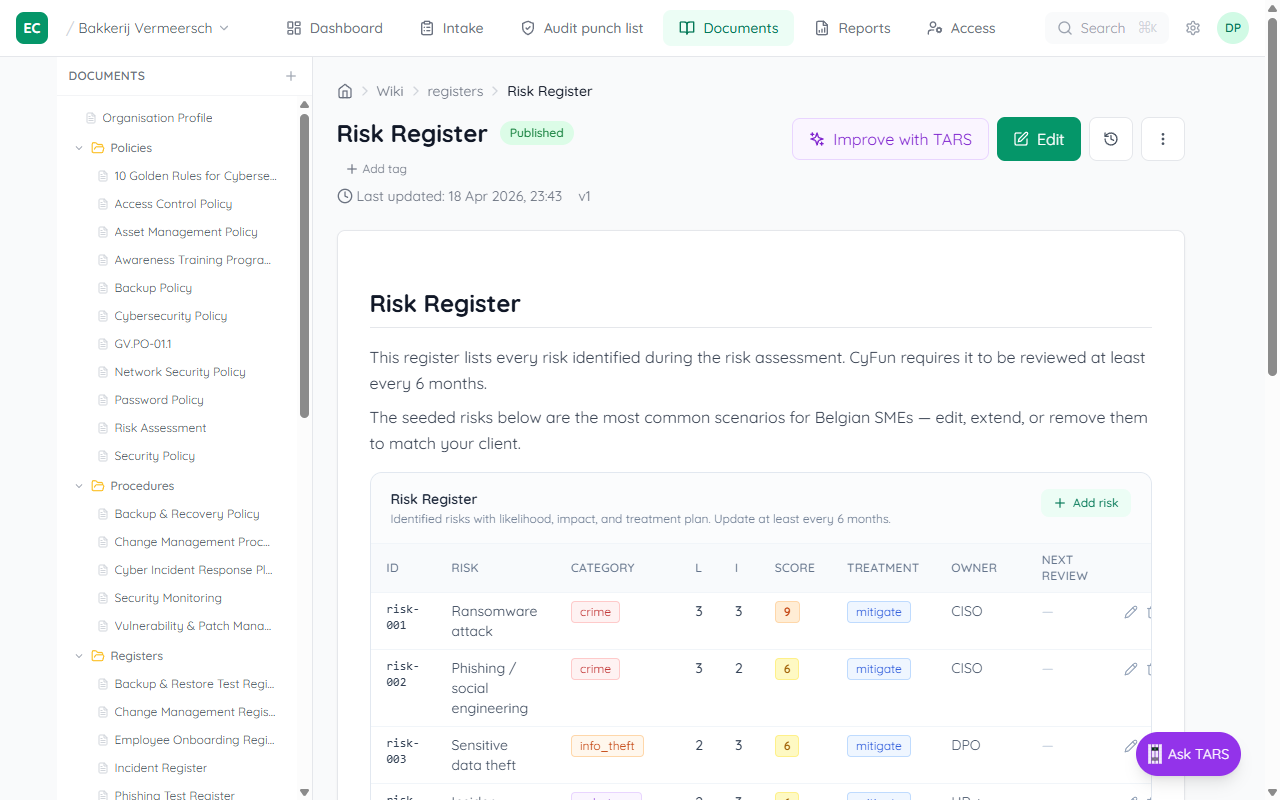The image size is (1280, 800).
Task: Open the Password Policy document
Action: click(x=161, y=399)
